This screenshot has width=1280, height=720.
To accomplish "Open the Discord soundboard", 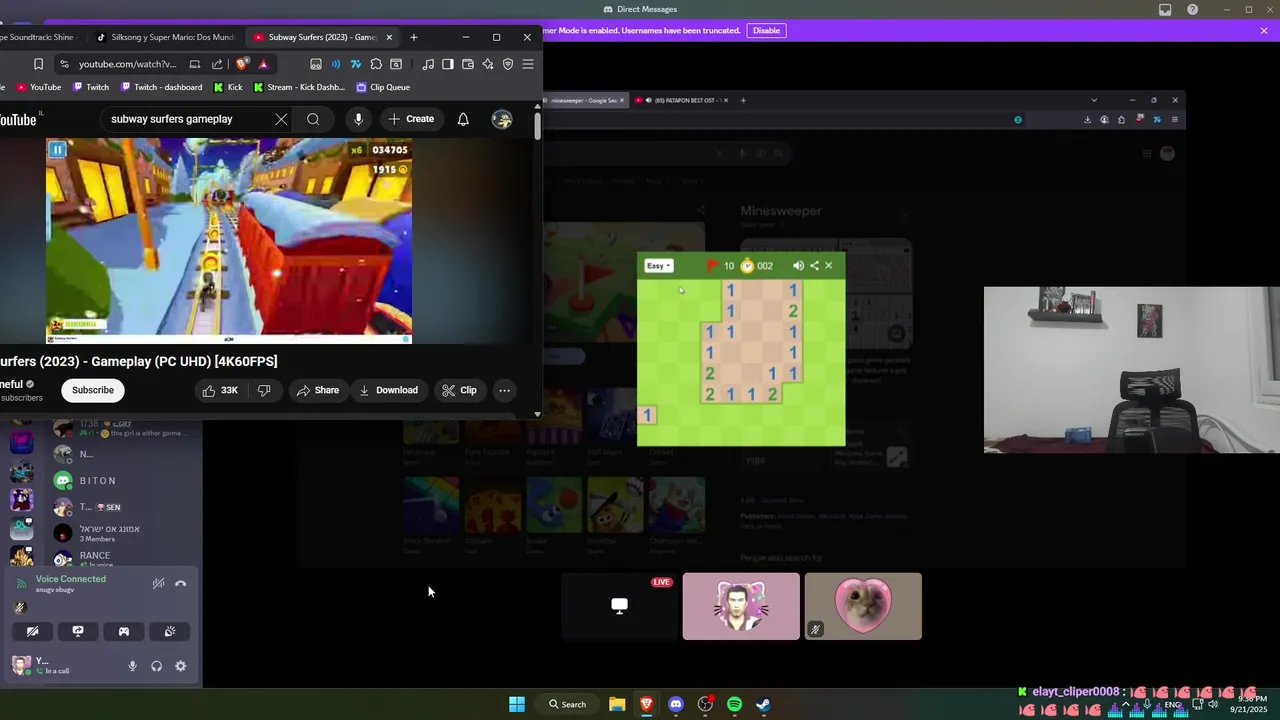I will (x=170, y=631).
